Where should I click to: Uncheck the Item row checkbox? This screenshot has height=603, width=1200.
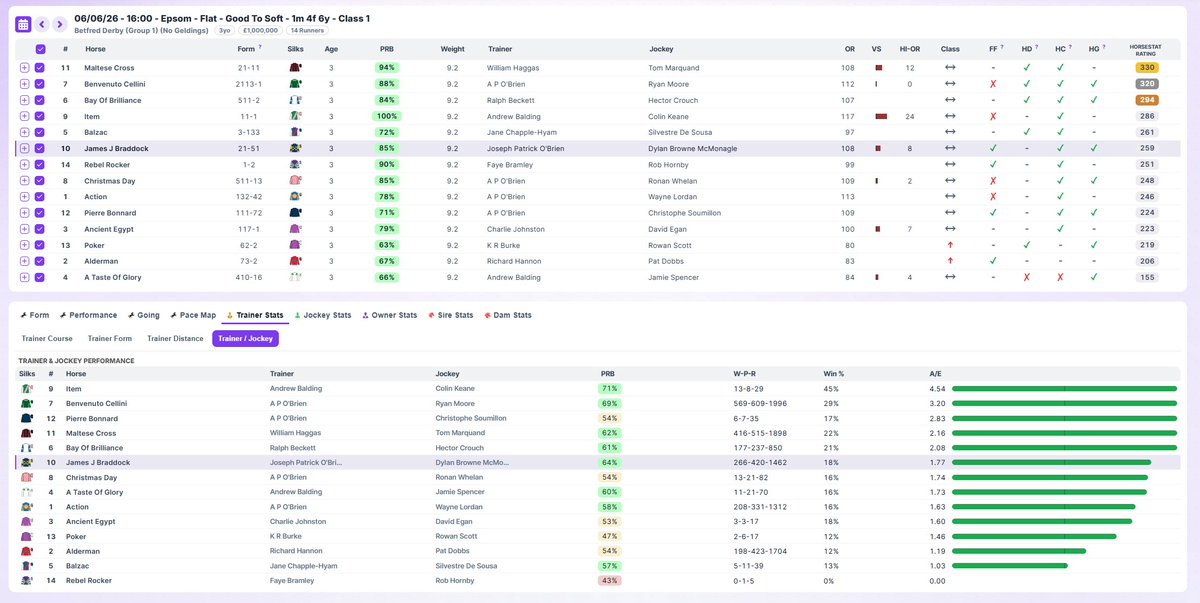(40, 116)
